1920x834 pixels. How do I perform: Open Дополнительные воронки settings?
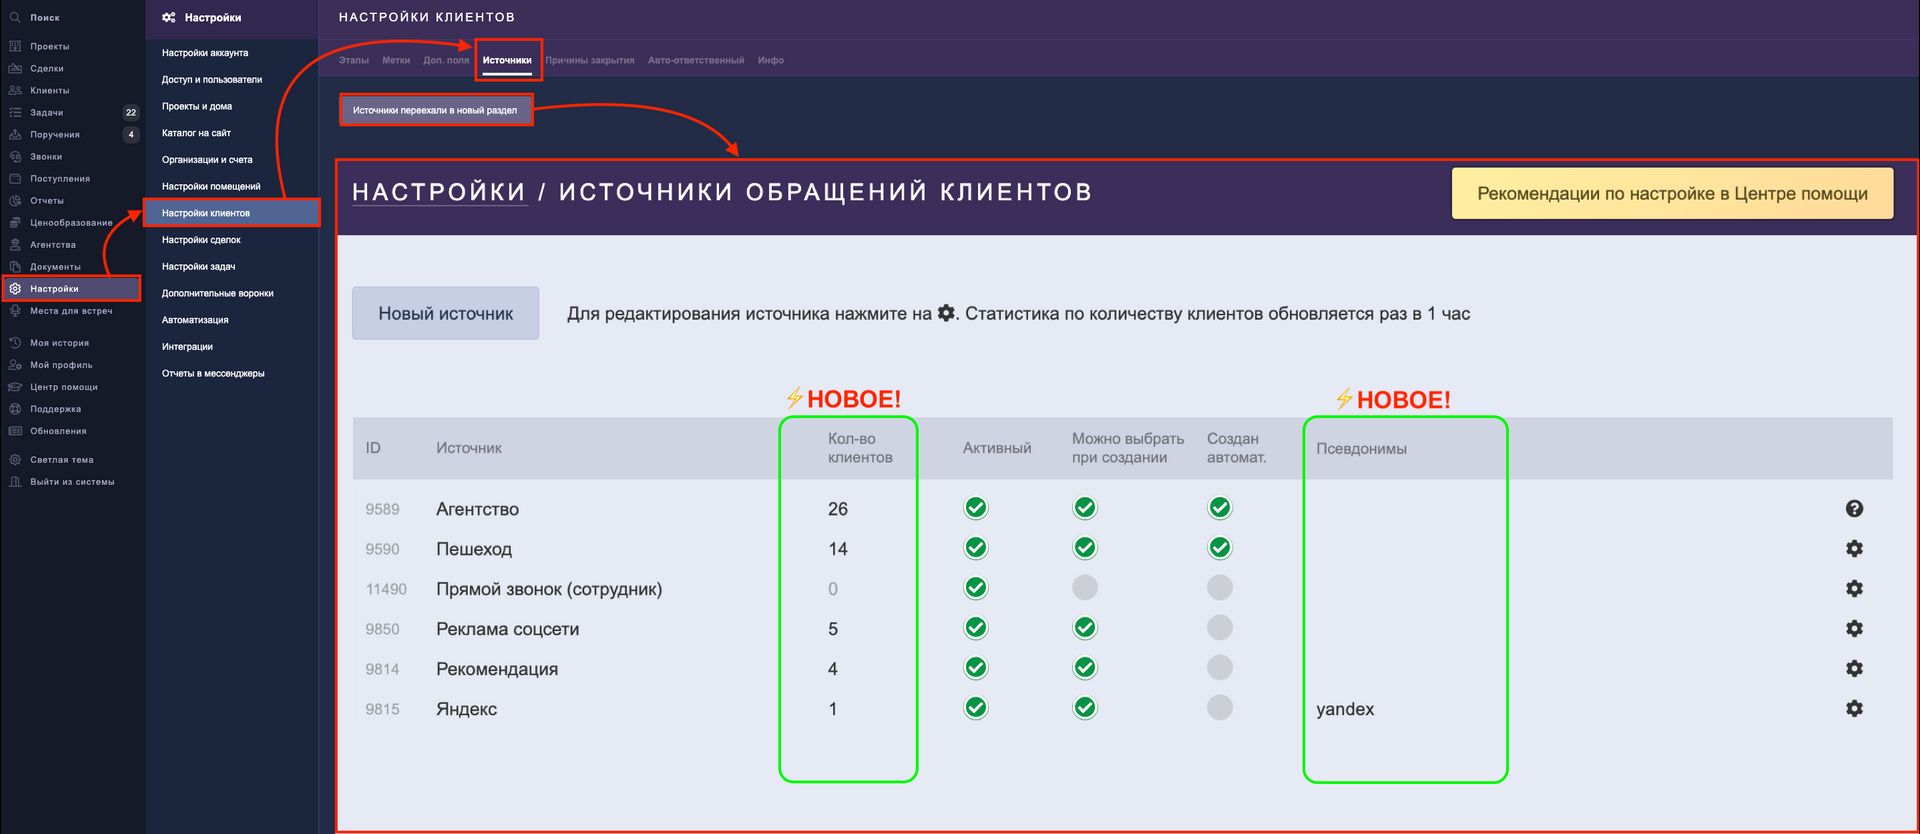(x=218, y=293)
